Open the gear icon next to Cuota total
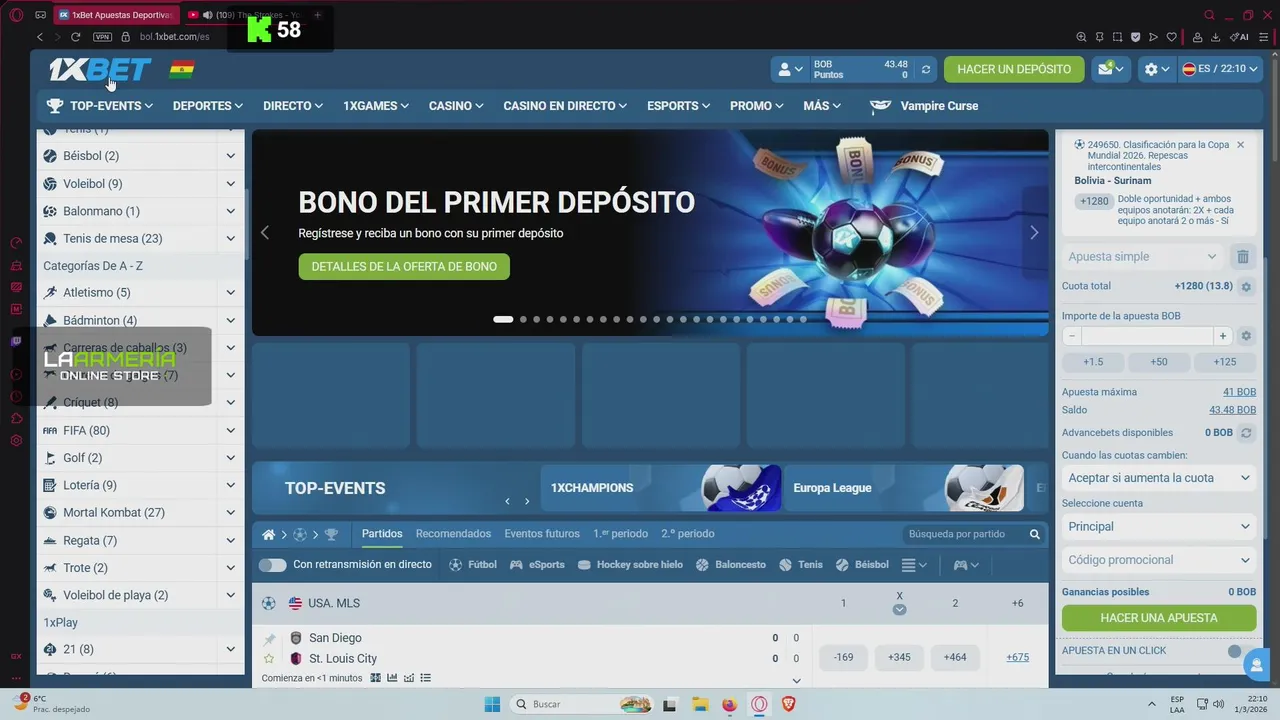Image resolution: width=1280 pixels, height=720 pixels. (x=1246, y=287)
